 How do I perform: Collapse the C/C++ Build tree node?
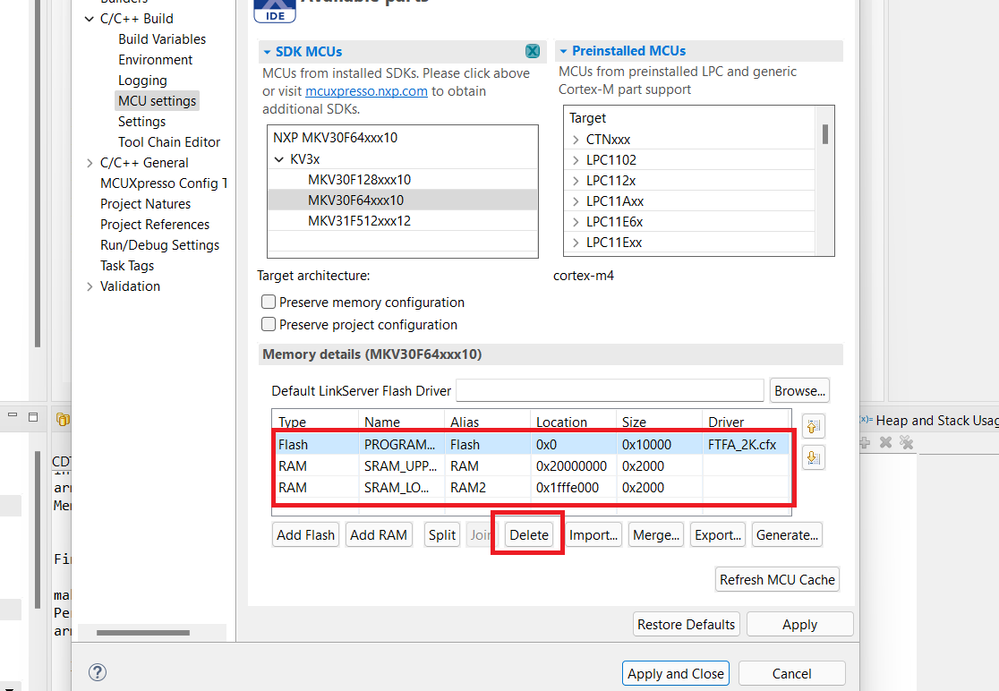(x=89, y=18)
